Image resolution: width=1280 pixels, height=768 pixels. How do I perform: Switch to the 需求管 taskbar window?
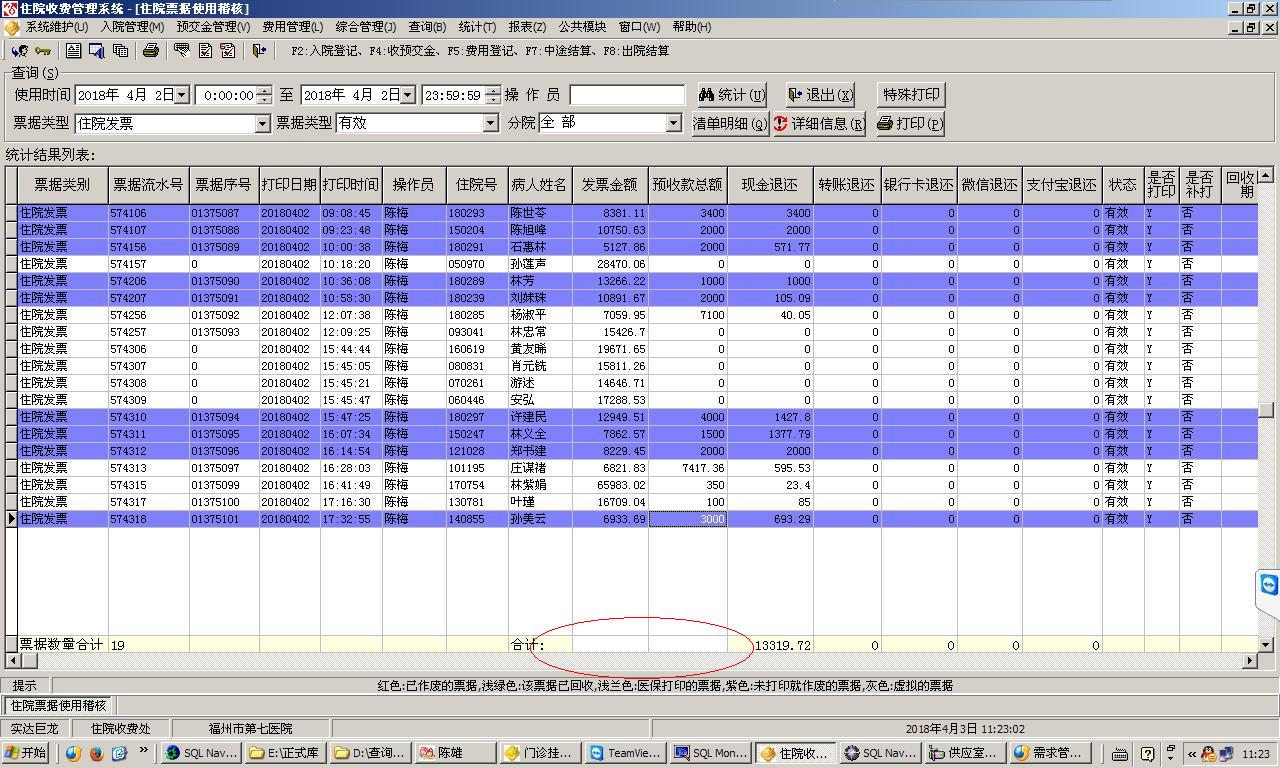pyautogui.click(x=1050, y=753)
